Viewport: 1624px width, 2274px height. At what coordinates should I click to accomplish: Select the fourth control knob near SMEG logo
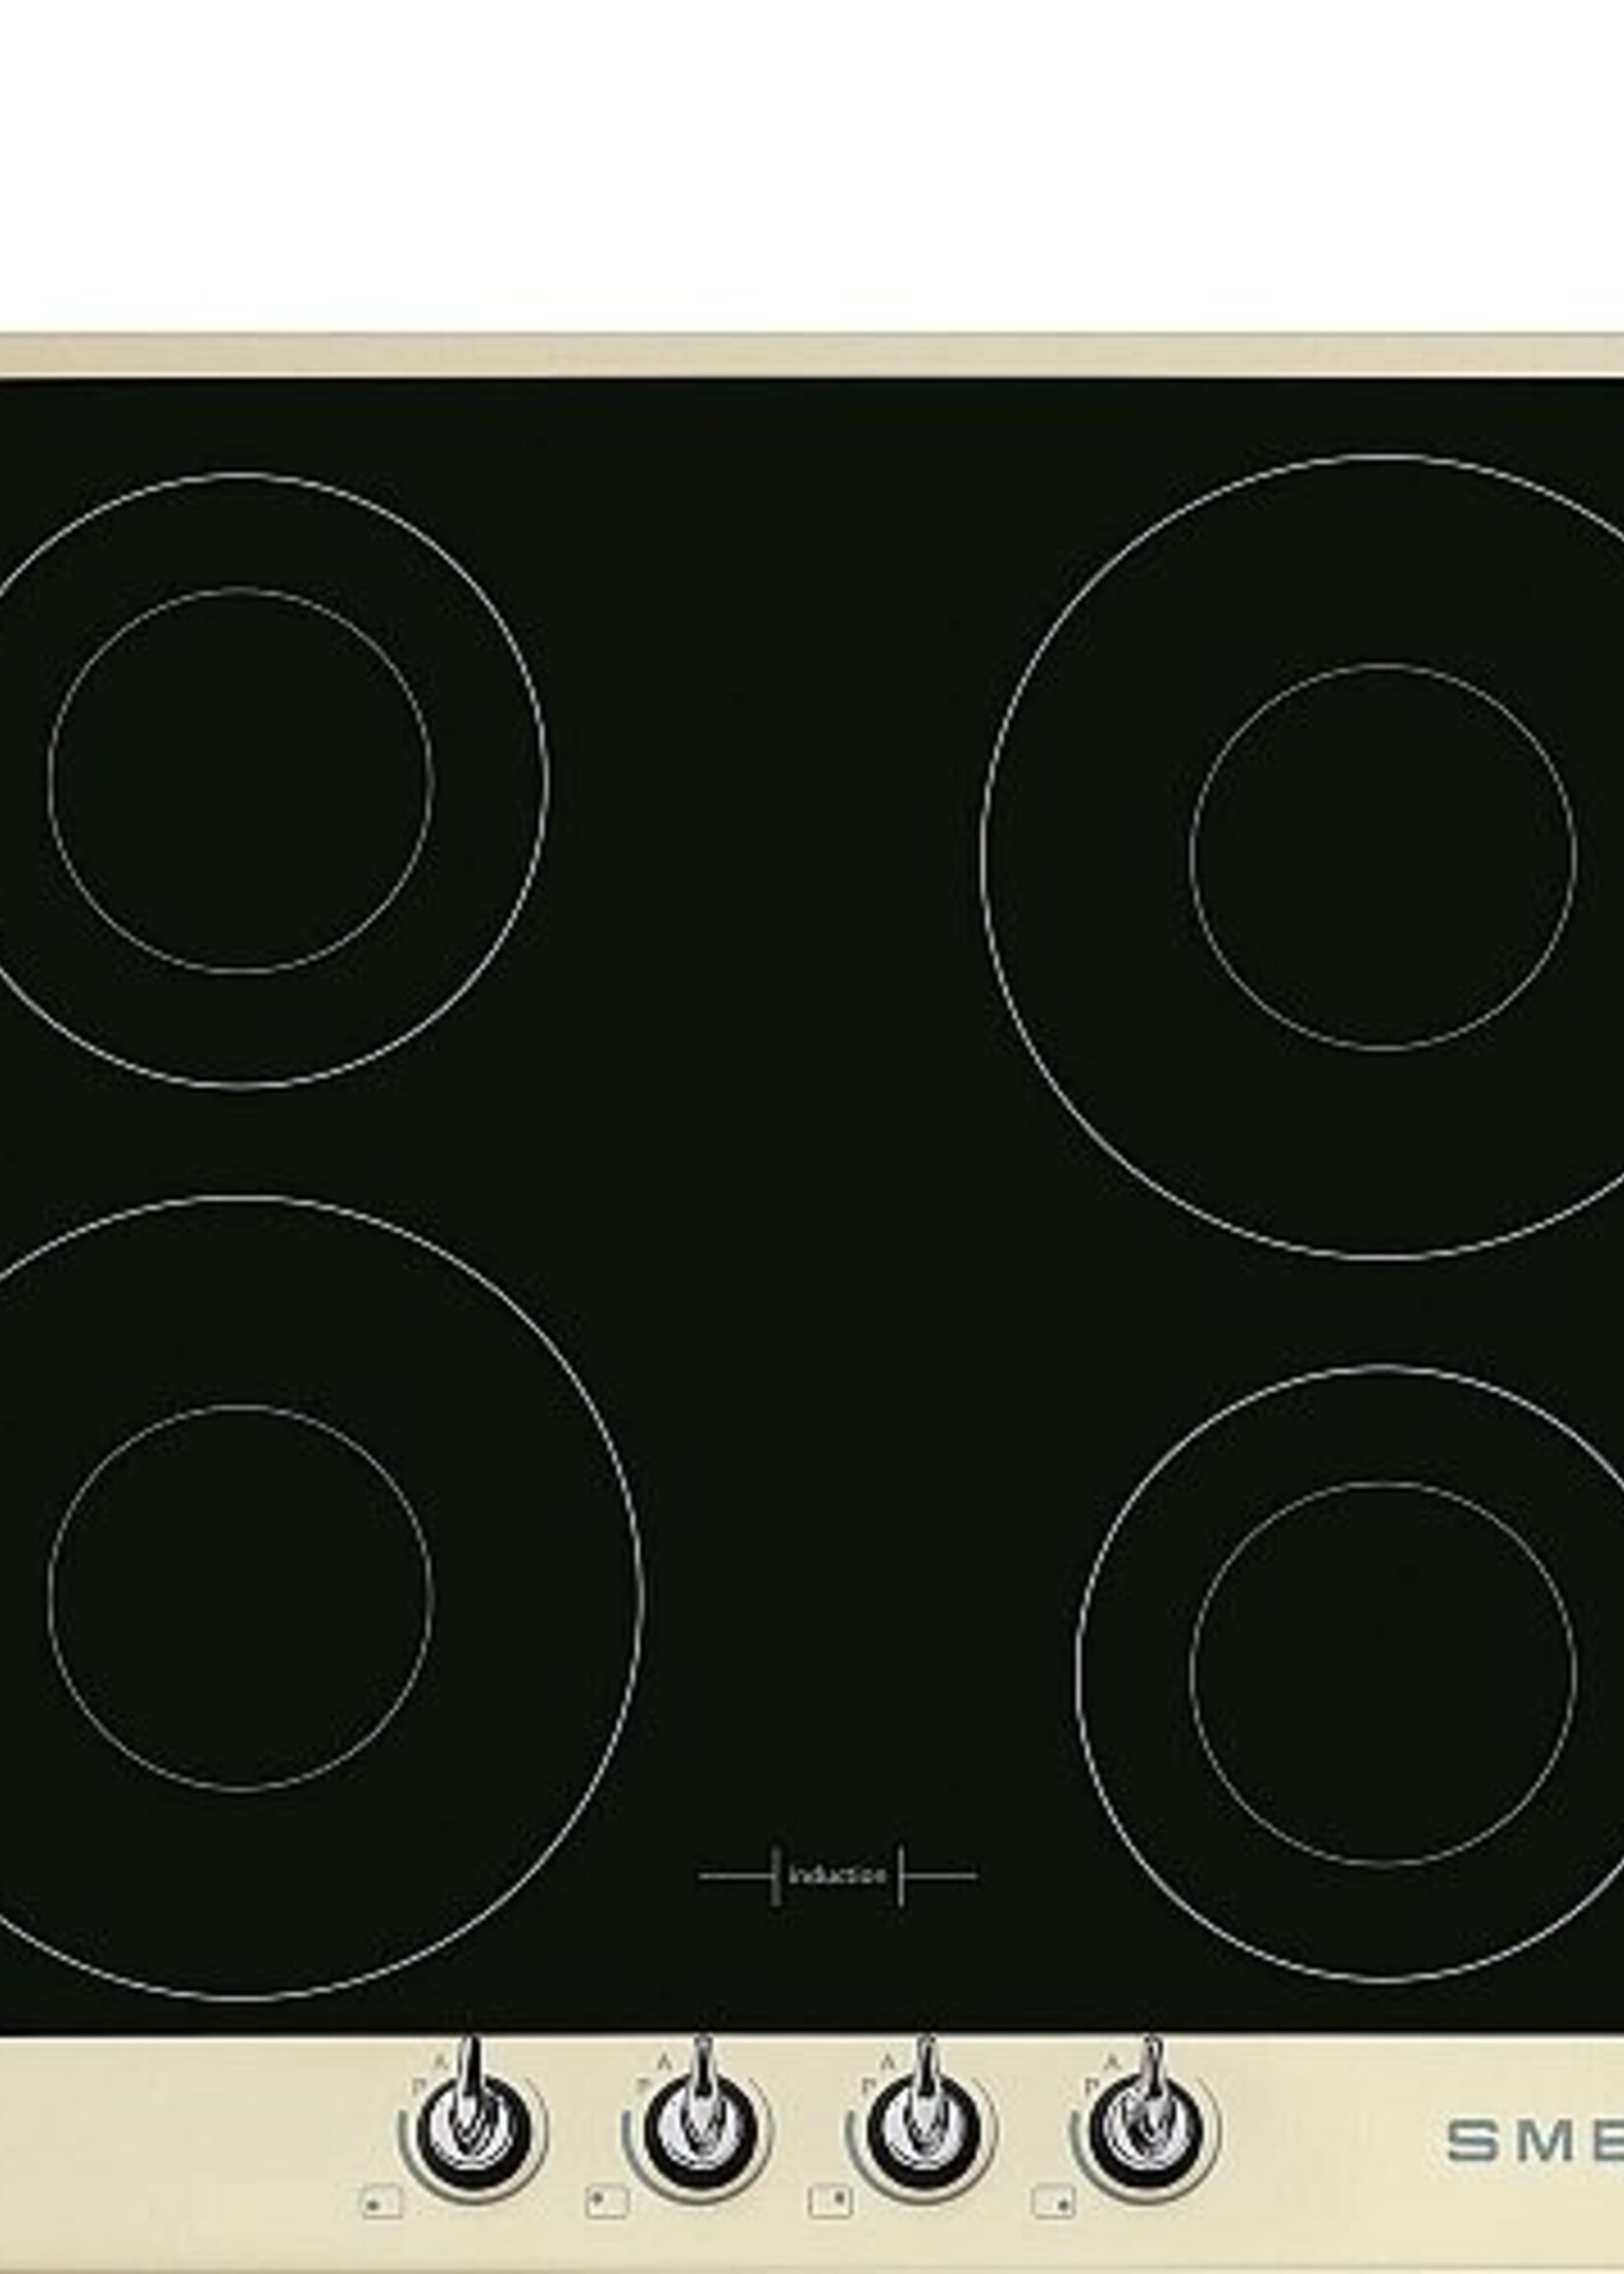(1145, 2128)
